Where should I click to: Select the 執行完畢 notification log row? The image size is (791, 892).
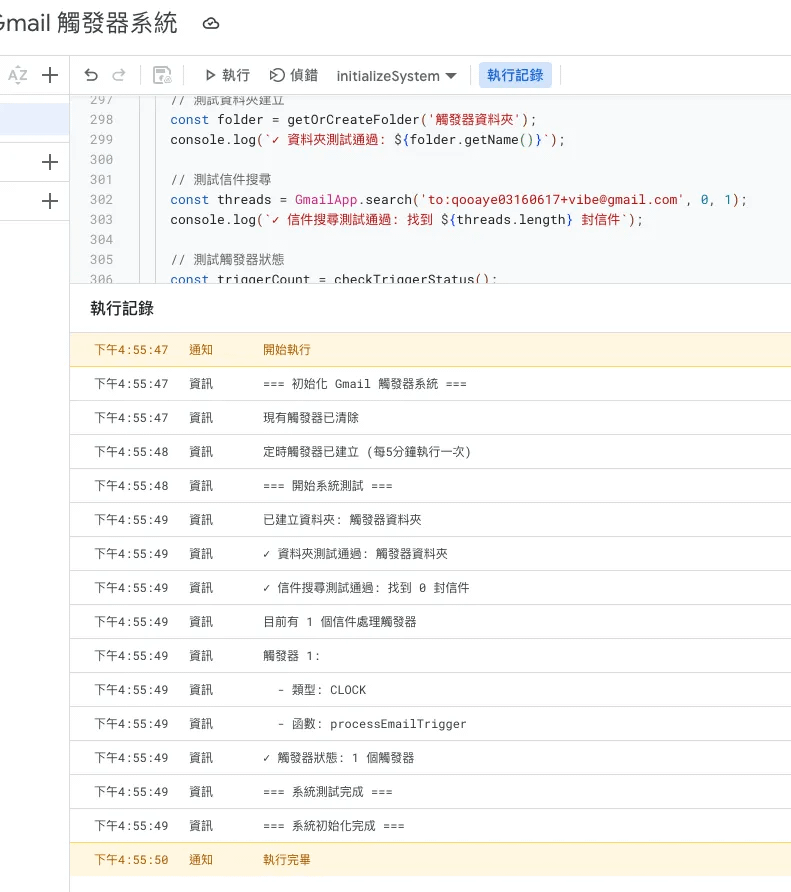click(x=430, y=860)
